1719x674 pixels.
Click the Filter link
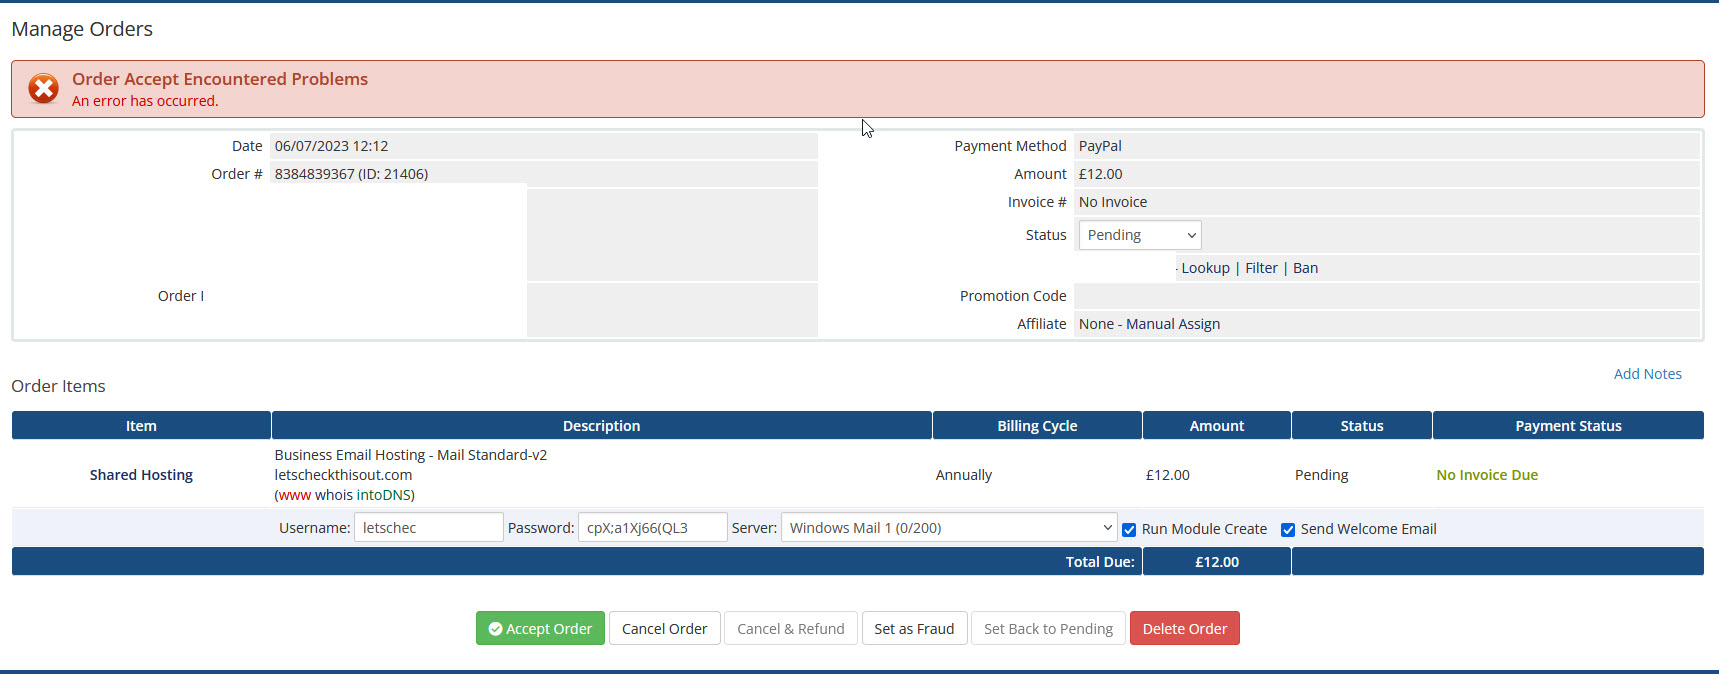(x=1261, y=268)
